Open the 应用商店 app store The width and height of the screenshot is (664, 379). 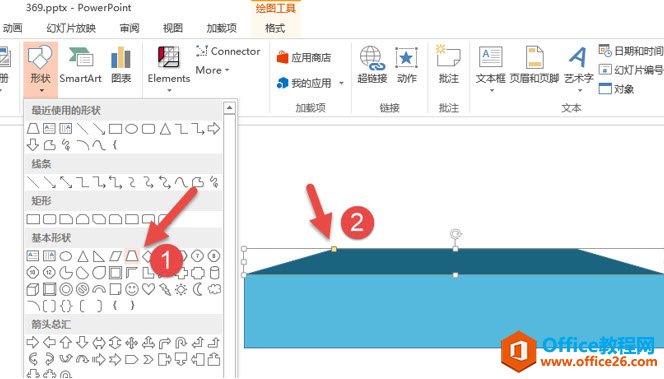(x=304, y=58)
